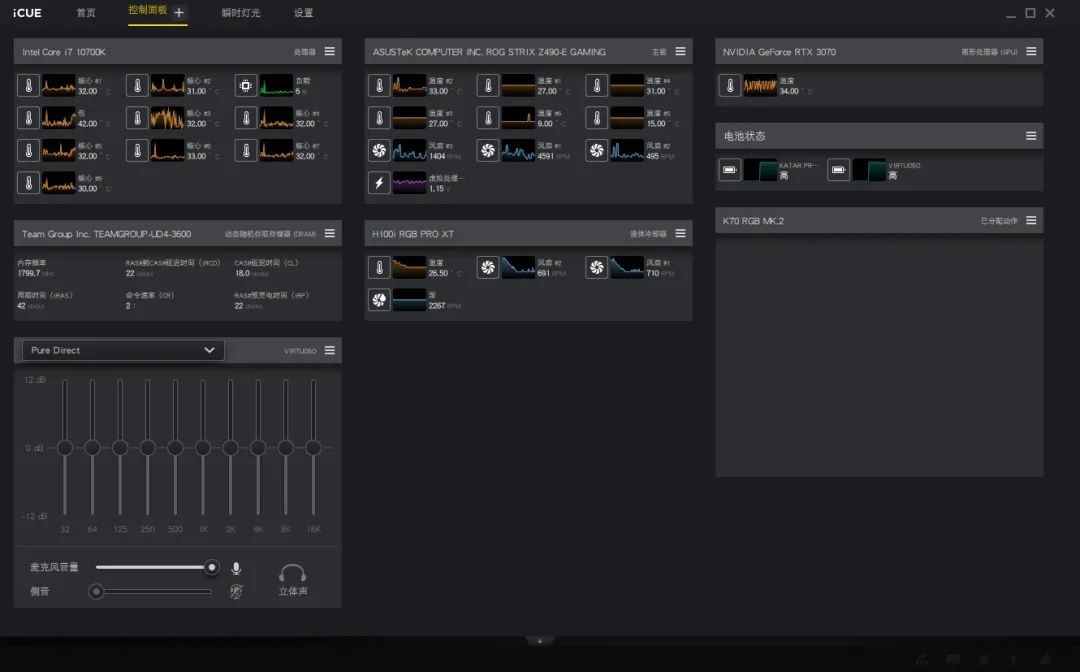This screenshot has height=672, width=1080.
Task: Click thermometer icon beside CPU 42.00 reading
Action: pyautogui.click(x=28, y=118)
